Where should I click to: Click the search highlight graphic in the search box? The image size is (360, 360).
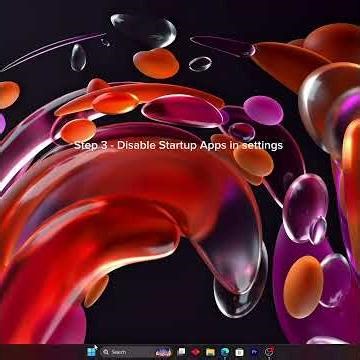pos(164,352)
